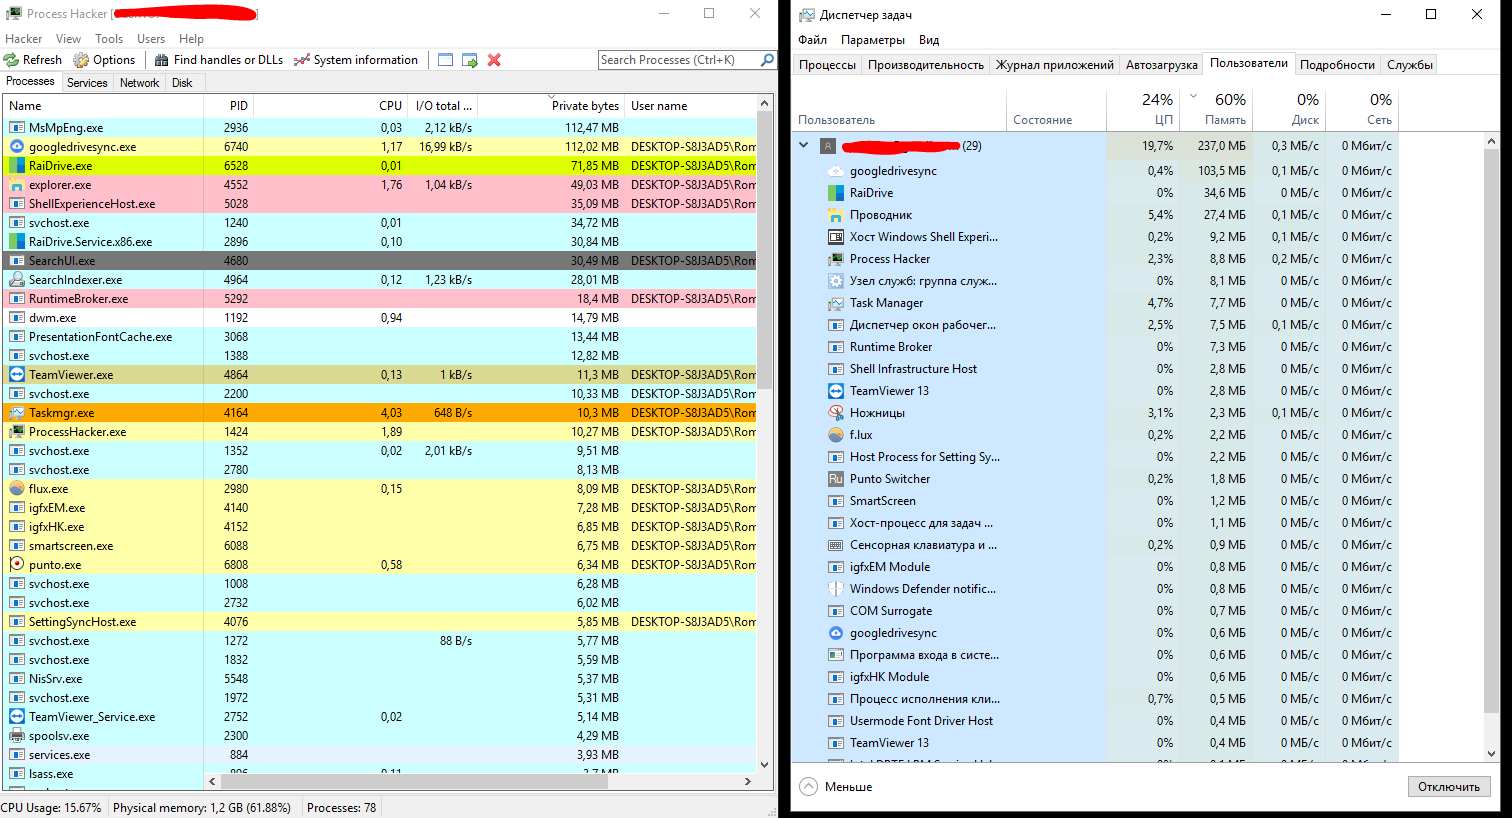Open Options gear icon in Process Hacker

[x=82, y=60]
